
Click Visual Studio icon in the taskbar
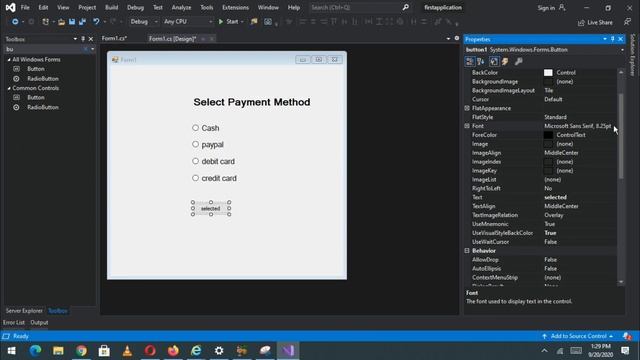[288, 350]
